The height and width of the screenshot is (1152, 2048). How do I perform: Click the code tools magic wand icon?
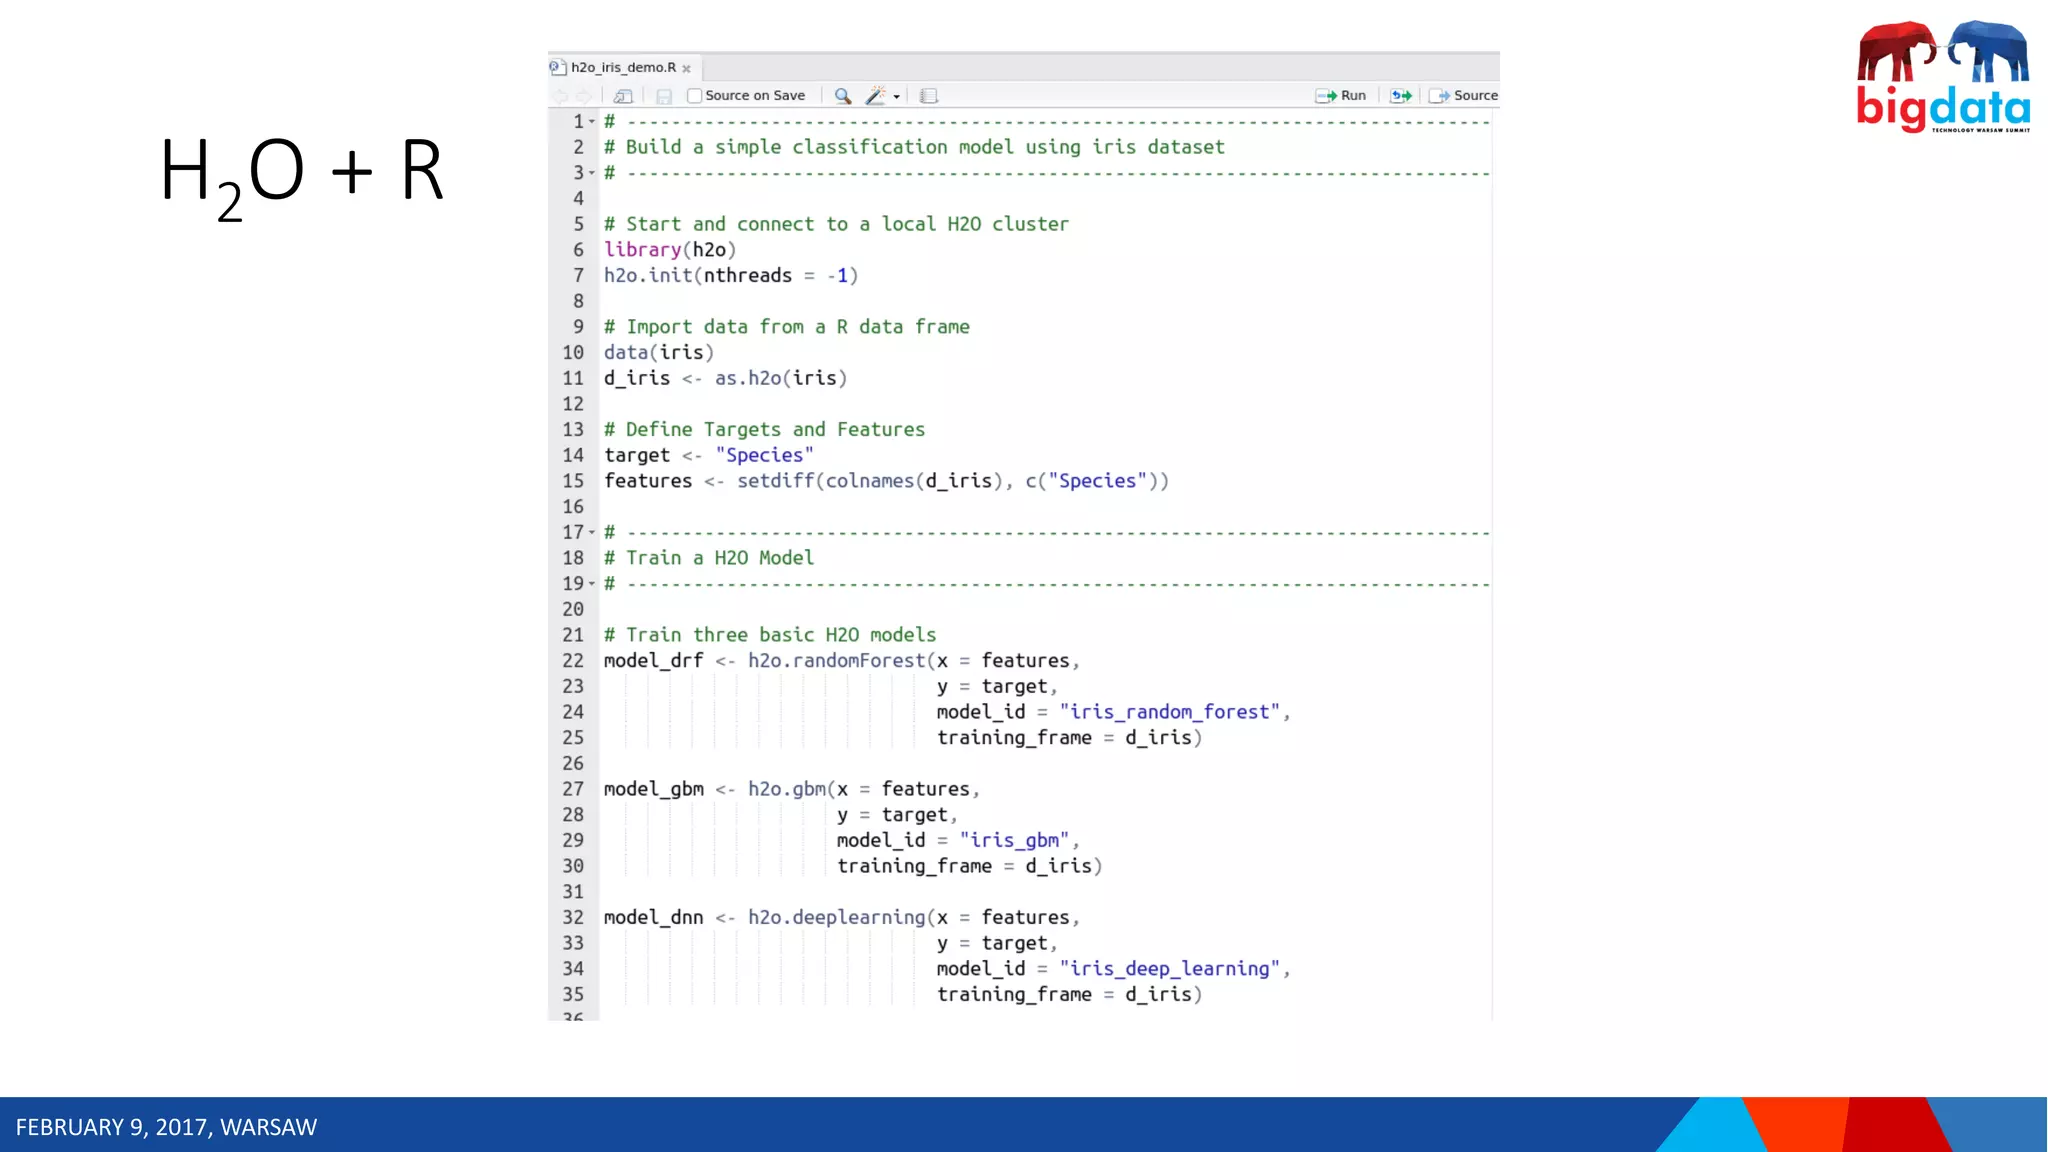pyautogui.click(x=875, y=96)
